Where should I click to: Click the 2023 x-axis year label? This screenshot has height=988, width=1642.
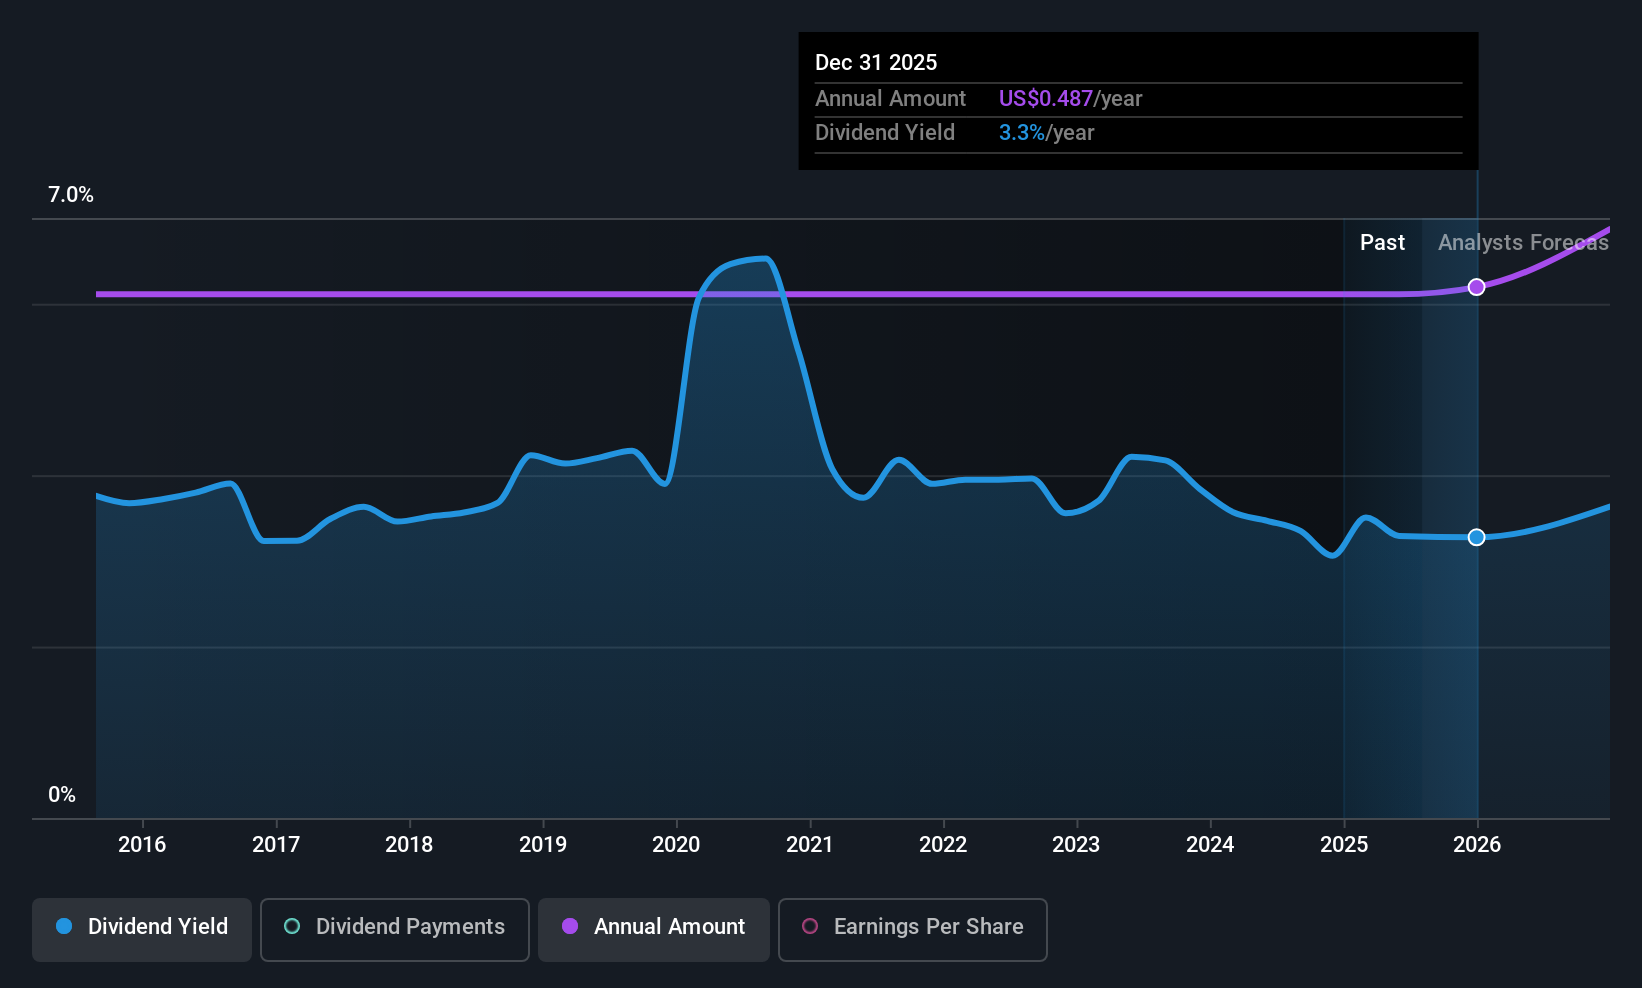click(1076, 845)
